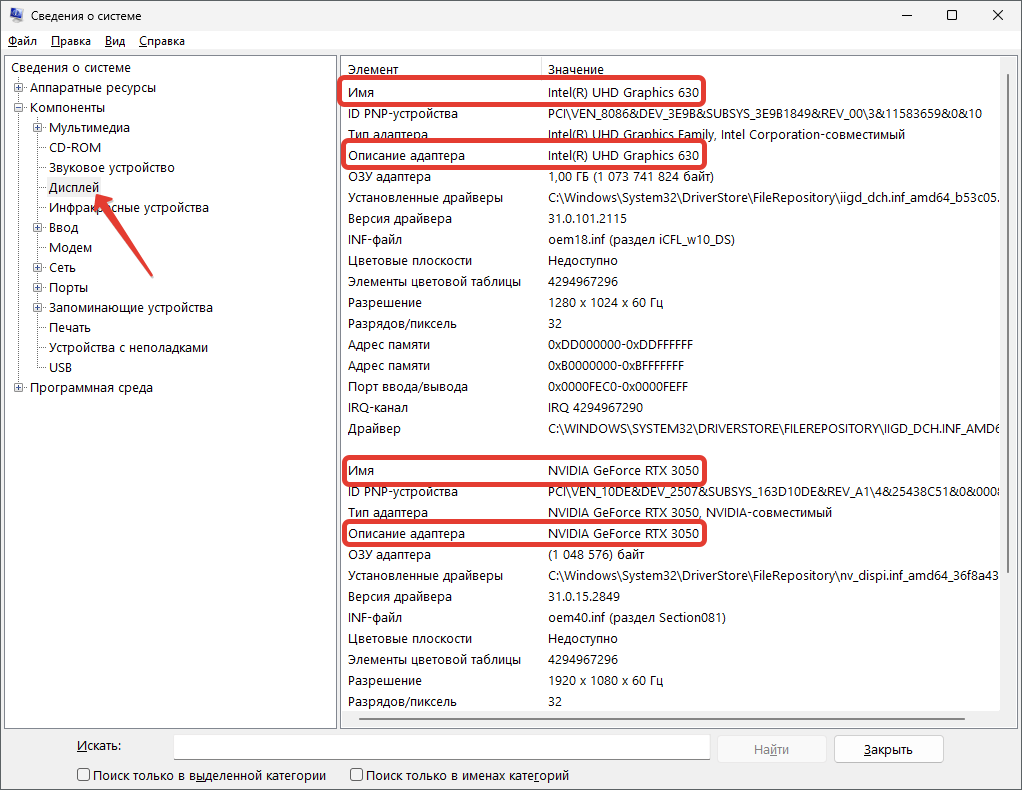
Task: Maximize the Сведения о системе window
Action: pos(952,15)
